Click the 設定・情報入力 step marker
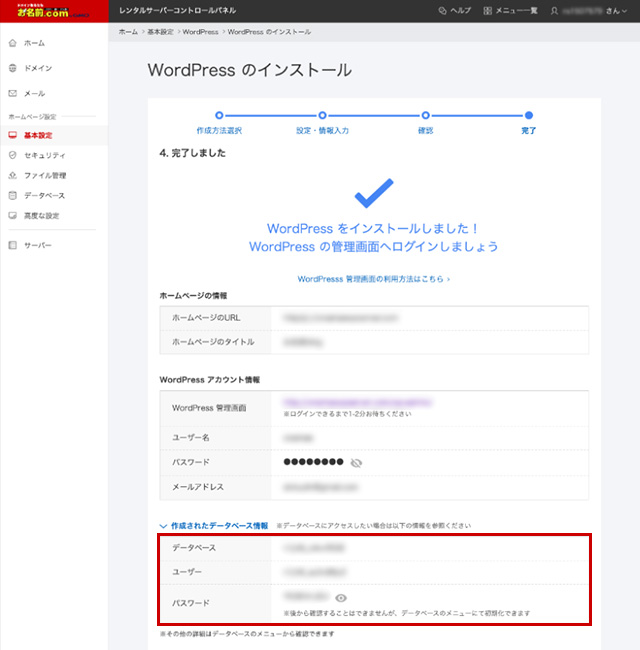640x650 pixels. tap(322, 115)
